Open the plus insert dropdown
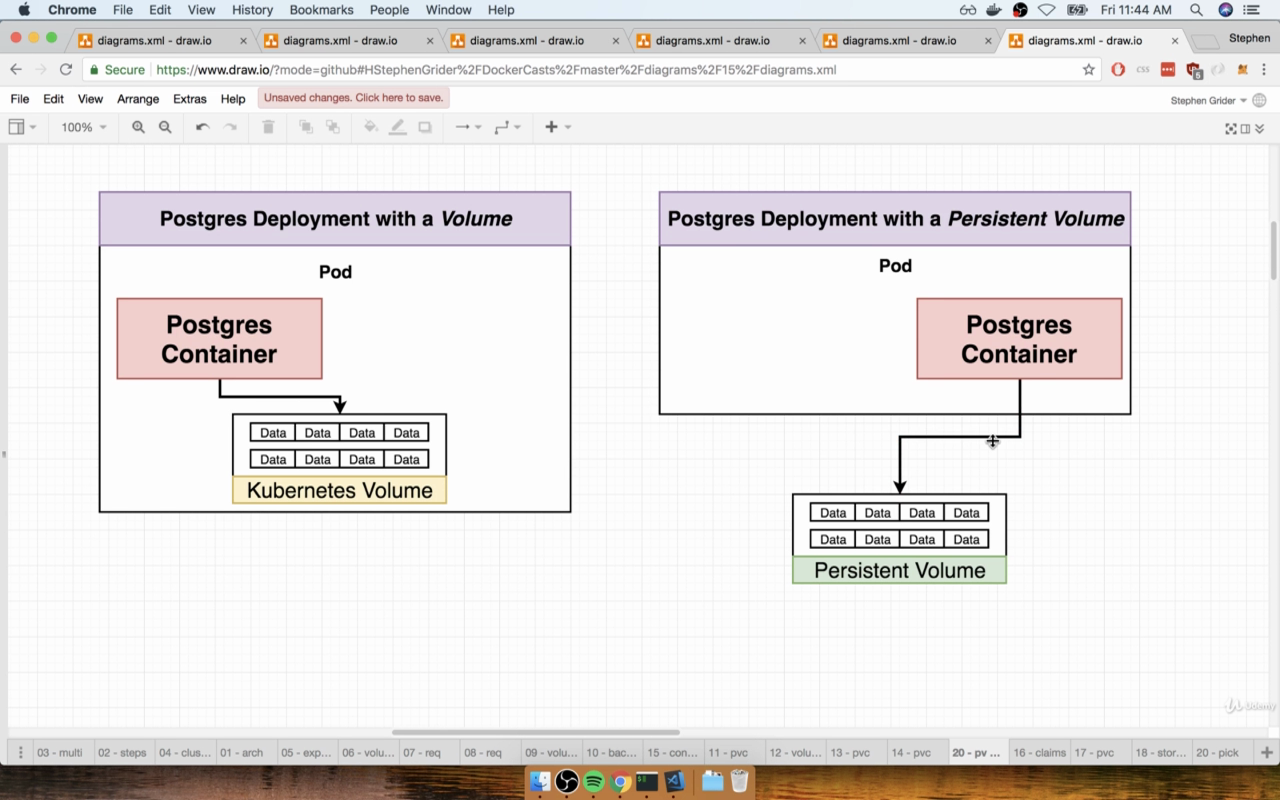This screenshot has height=800, width=1280. point(558,127)
